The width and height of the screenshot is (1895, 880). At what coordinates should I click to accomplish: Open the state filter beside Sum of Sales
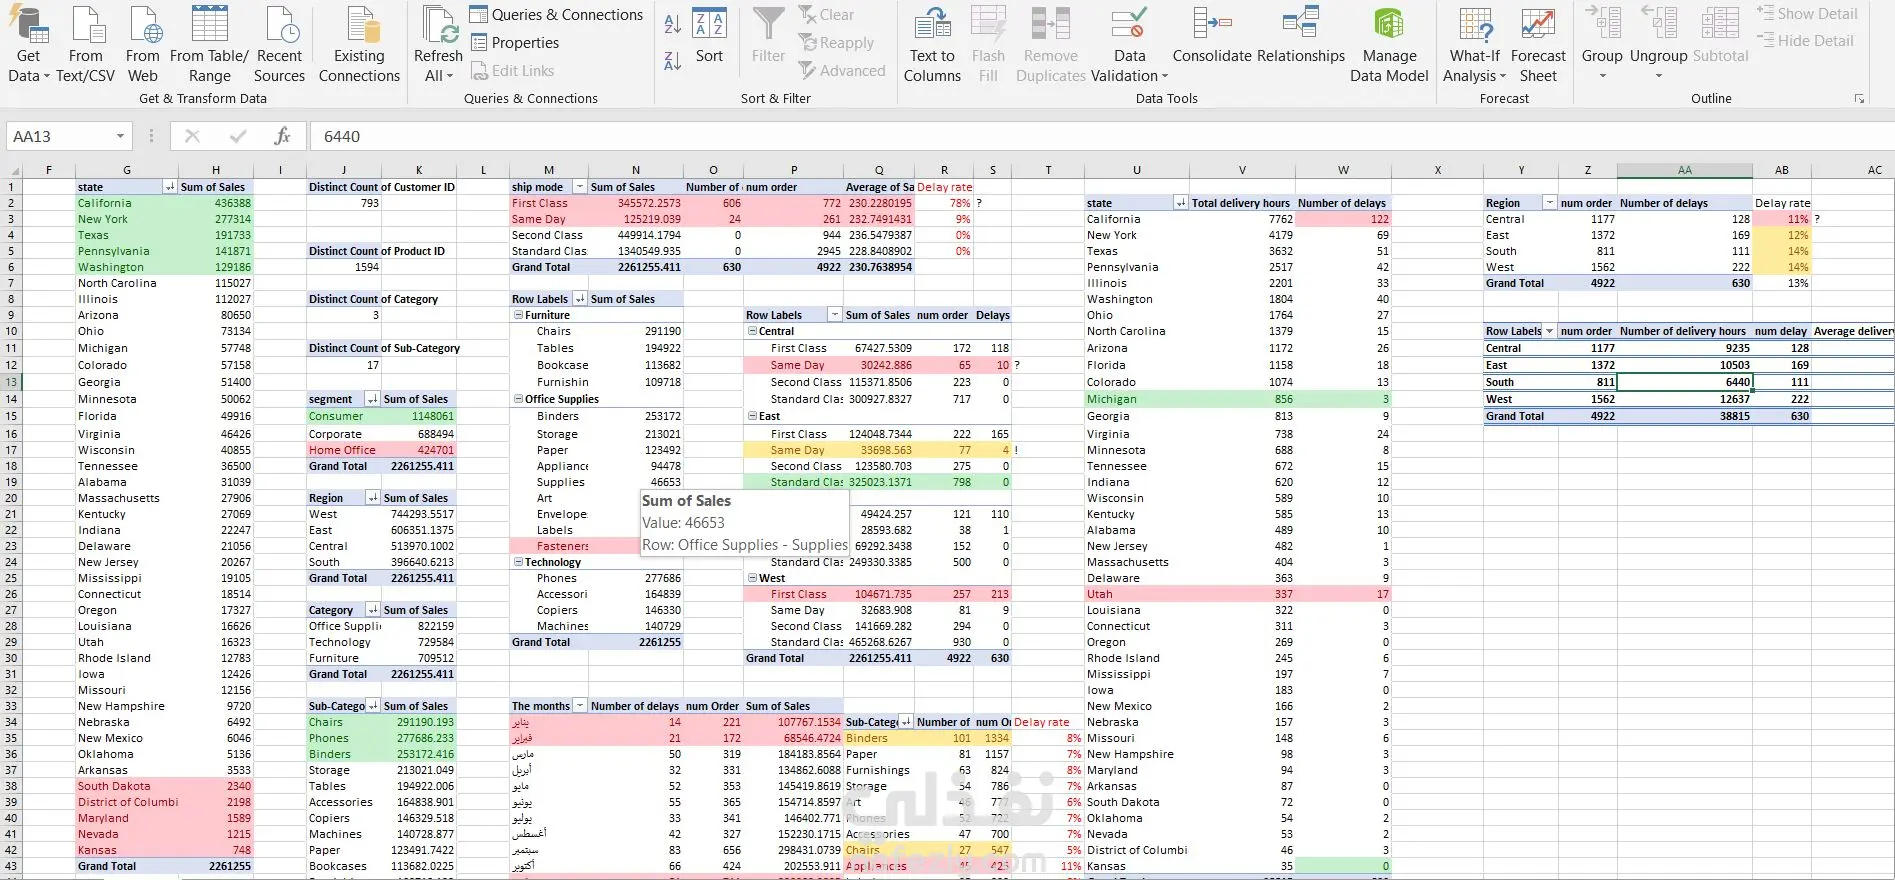pyautogui.click(x=170, y=187)
